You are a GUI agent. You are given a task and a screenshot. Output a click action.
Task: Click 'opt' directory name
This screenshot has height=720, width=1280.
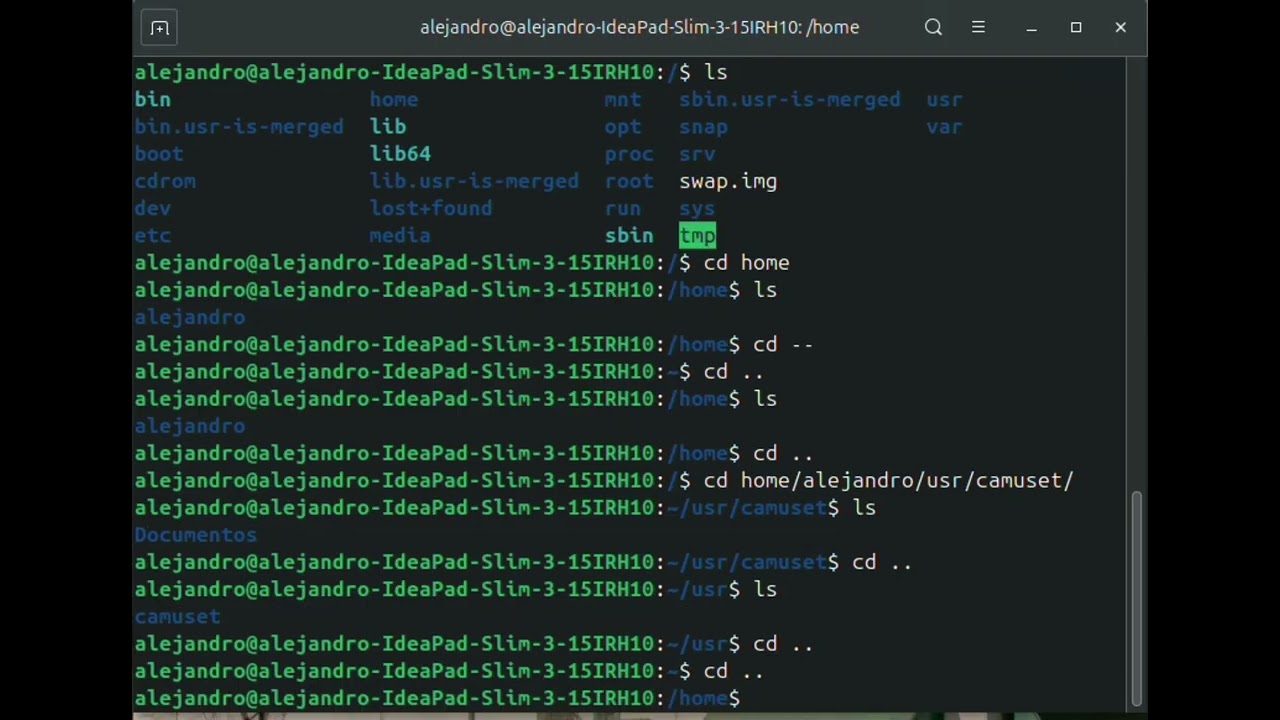coord(623,127)
